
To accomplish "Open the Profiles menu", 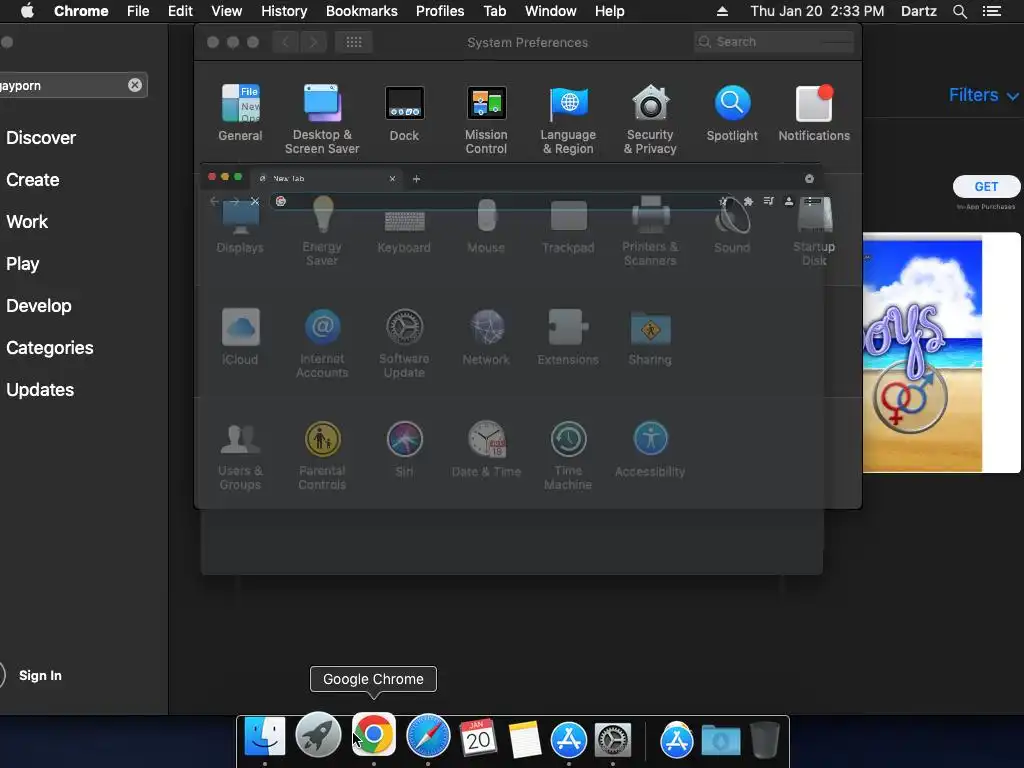I will click(x=440, y=11).
